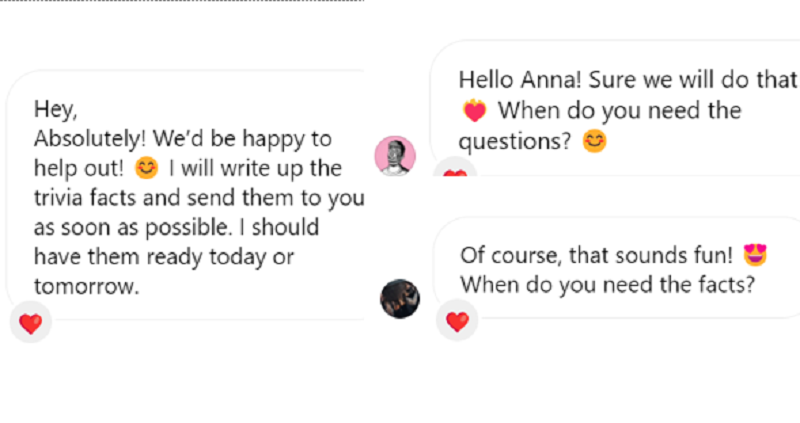Click the heart-eyes emoji after 'sounds fun!'
Viewport: 800px width, 423px height.
pos(755,255)
